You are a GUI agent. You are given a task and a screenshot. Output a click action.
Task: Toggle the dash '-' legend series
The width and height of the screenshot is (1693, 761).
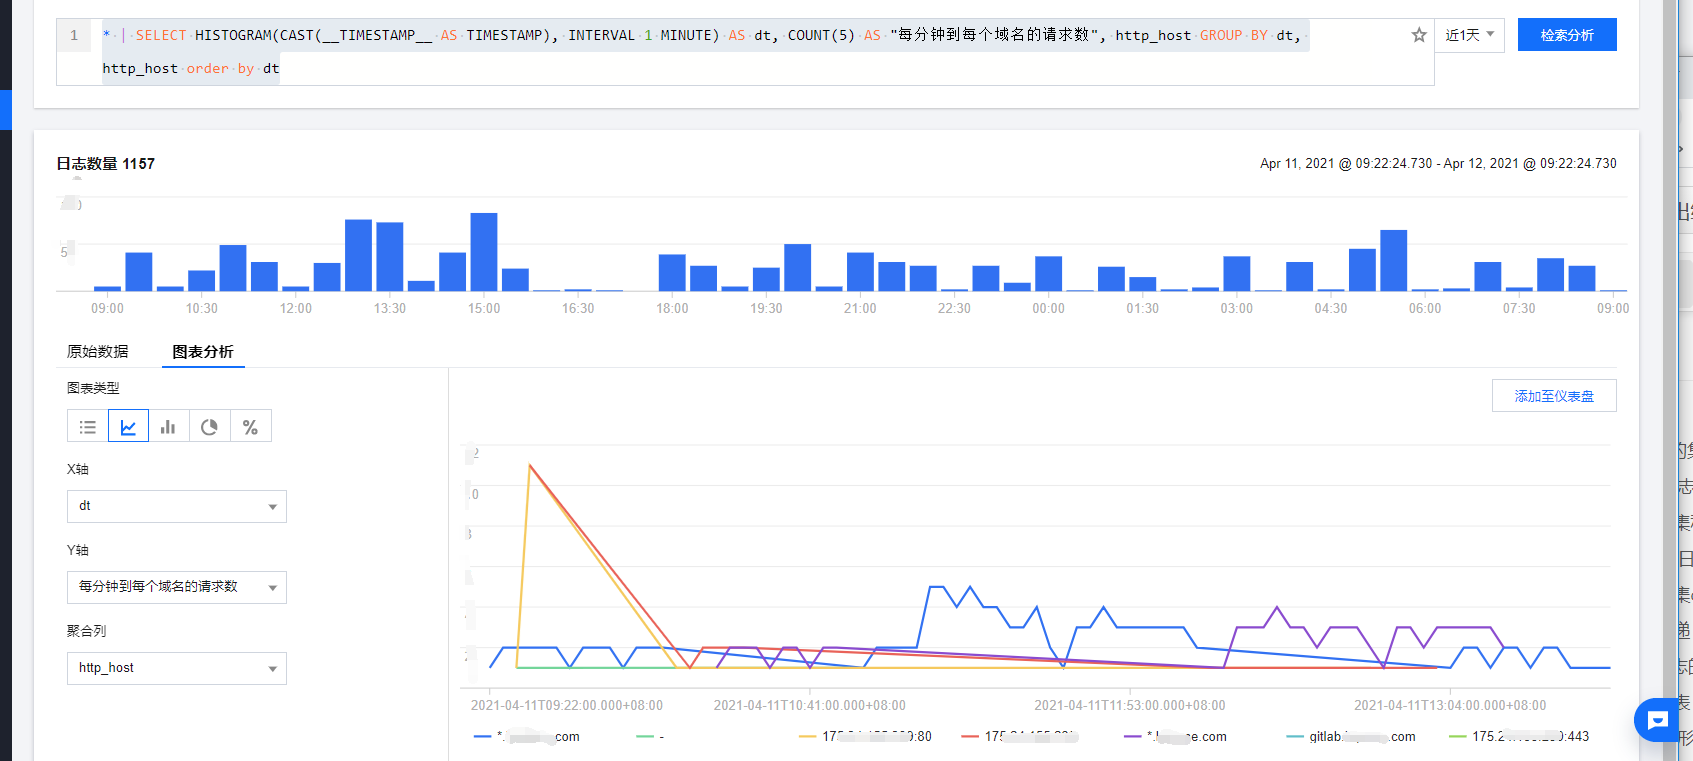point(650,737)
